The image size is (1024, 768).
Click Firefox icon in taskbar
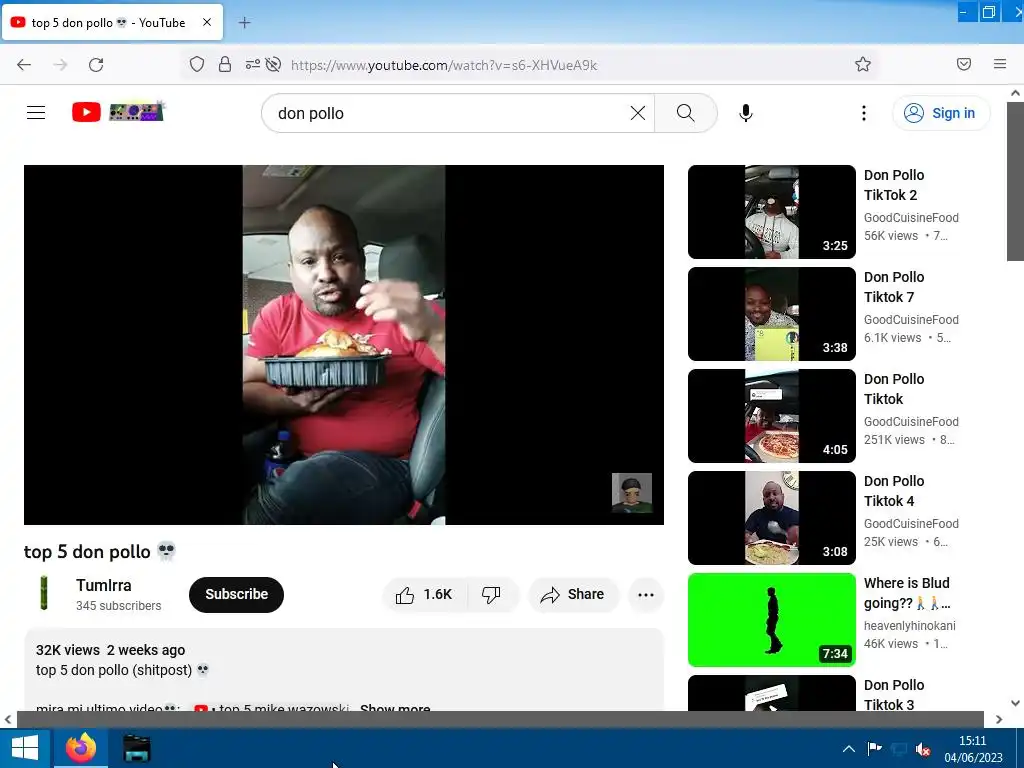(80, 748)
